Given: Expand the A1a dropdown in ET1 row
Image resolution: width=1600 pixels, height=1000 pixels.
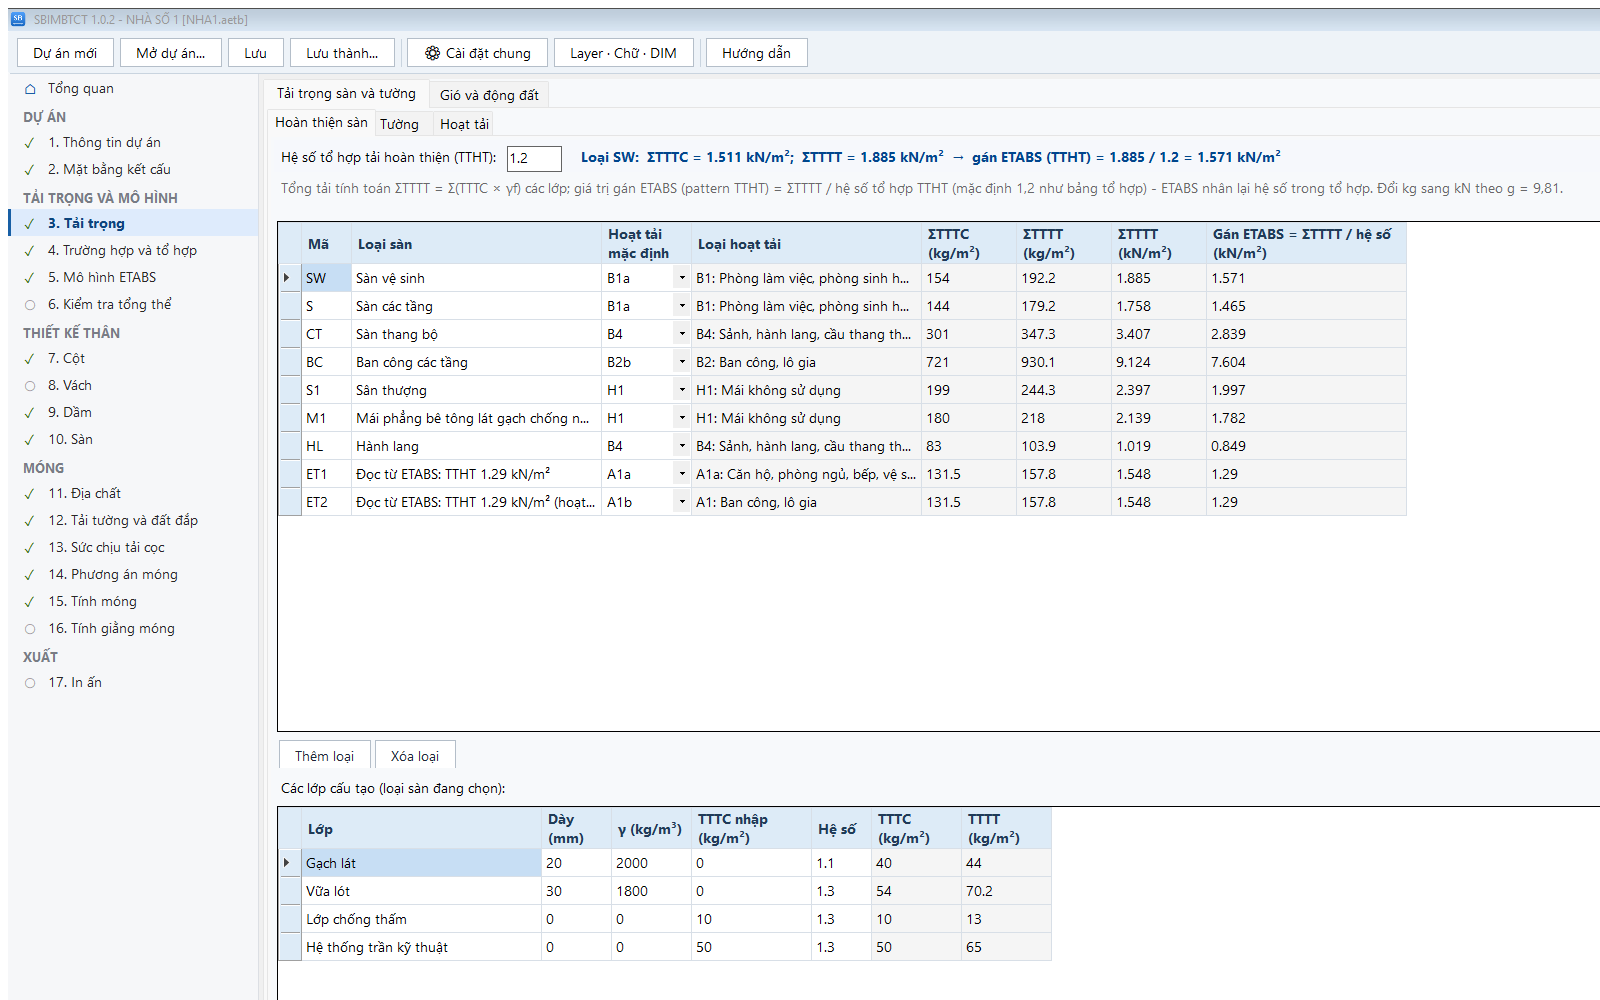Looking at the screenshot, I should (682, 474).
